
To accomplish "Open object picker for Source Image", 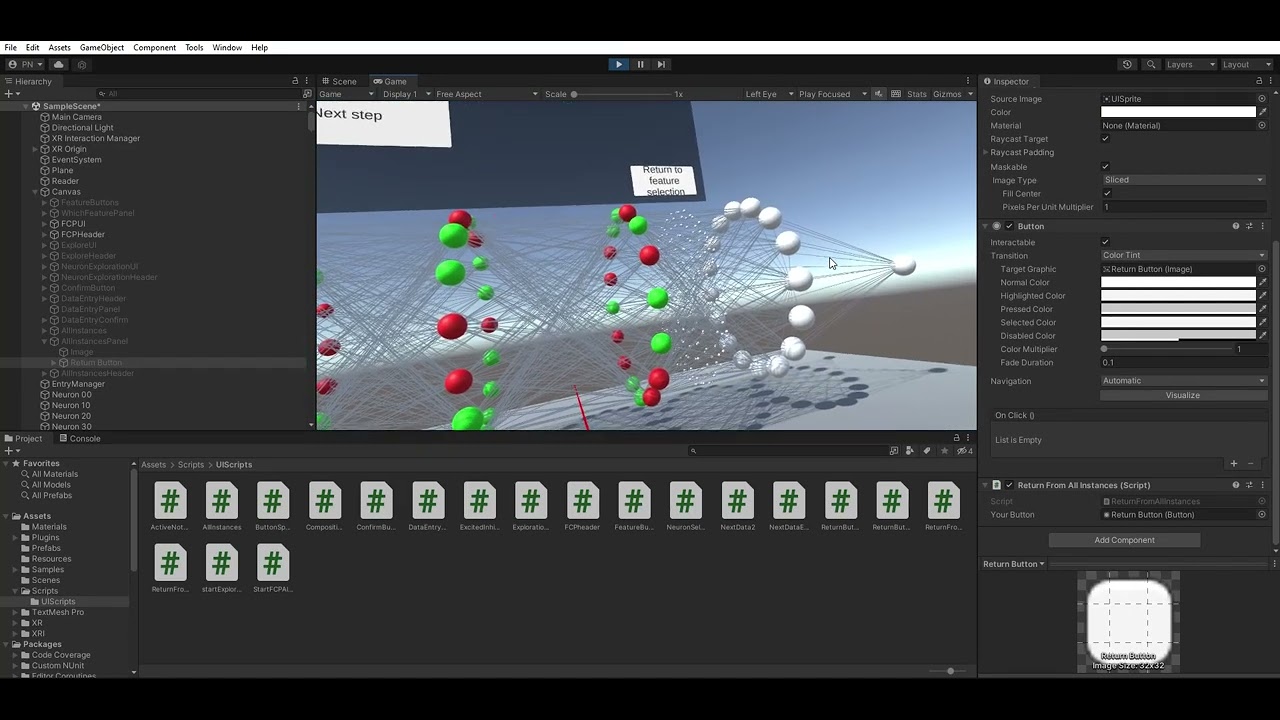I will pyautogui.click(x=1262, y=99).
